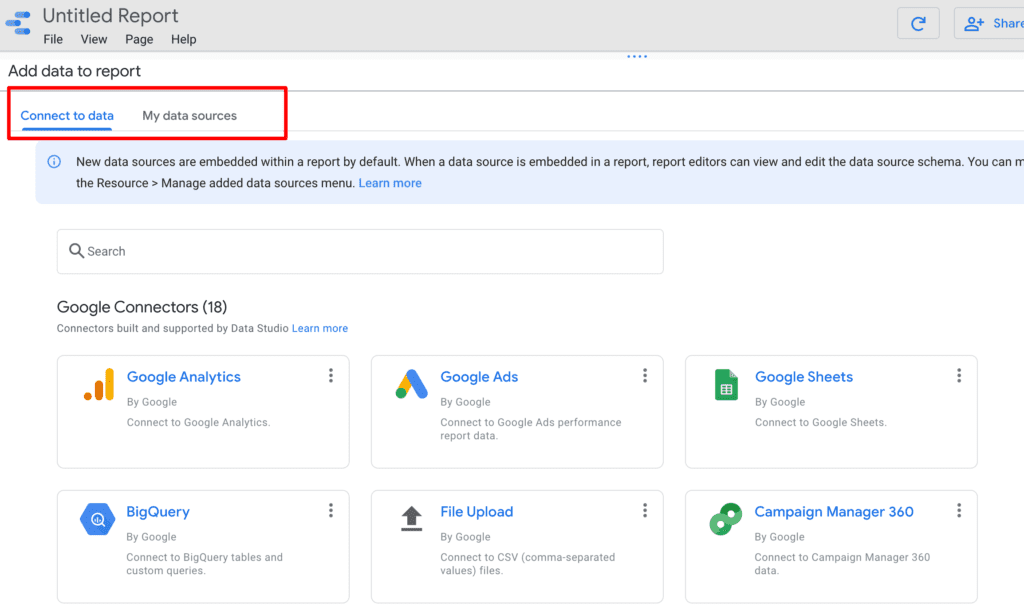Image resolution: width=1024 pixels, height=615 pixels.
Task: Click the BigQuery hexagon icon
Action: pos(97,519)
